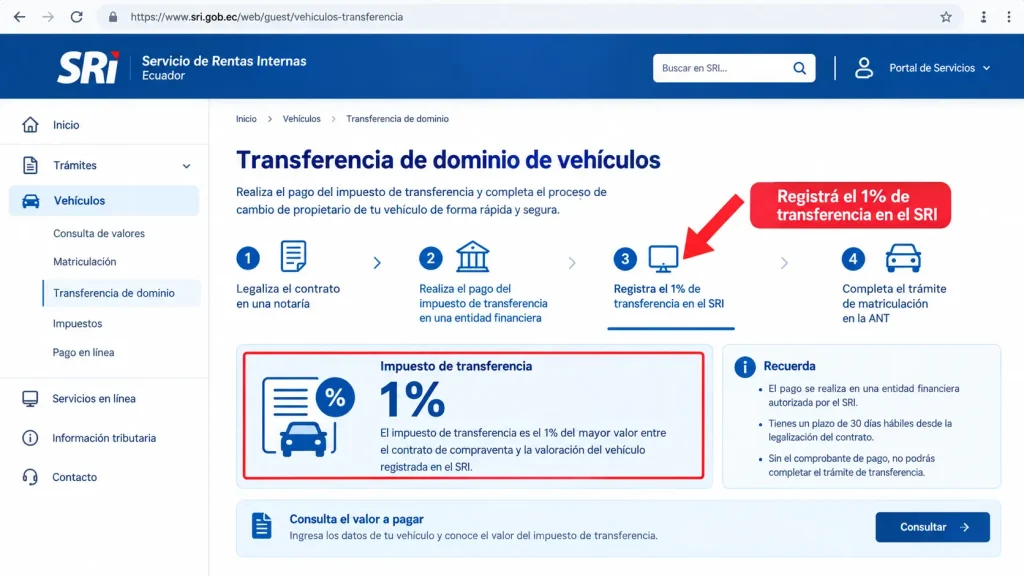Expand the Trámites chevron
Image resolution: width=1024 pixels, height=576 pixels.
[x=186, y=166]
